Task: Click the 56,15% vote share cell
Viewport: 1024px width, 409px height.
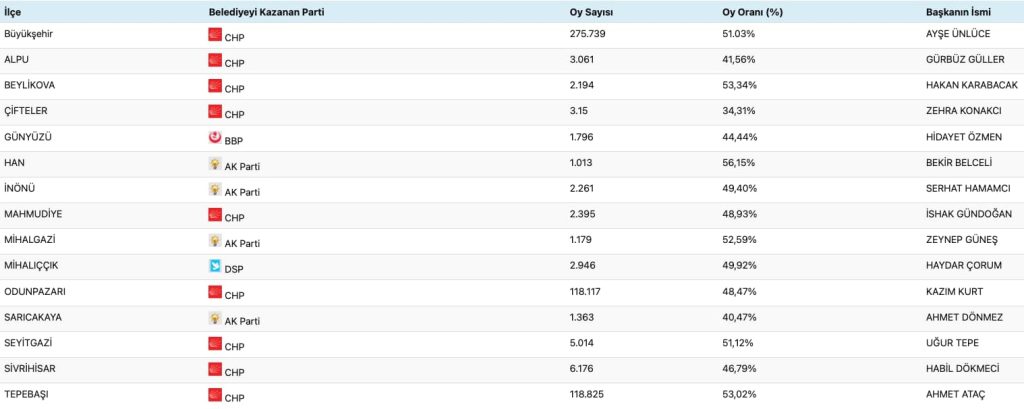Action: 738,163
